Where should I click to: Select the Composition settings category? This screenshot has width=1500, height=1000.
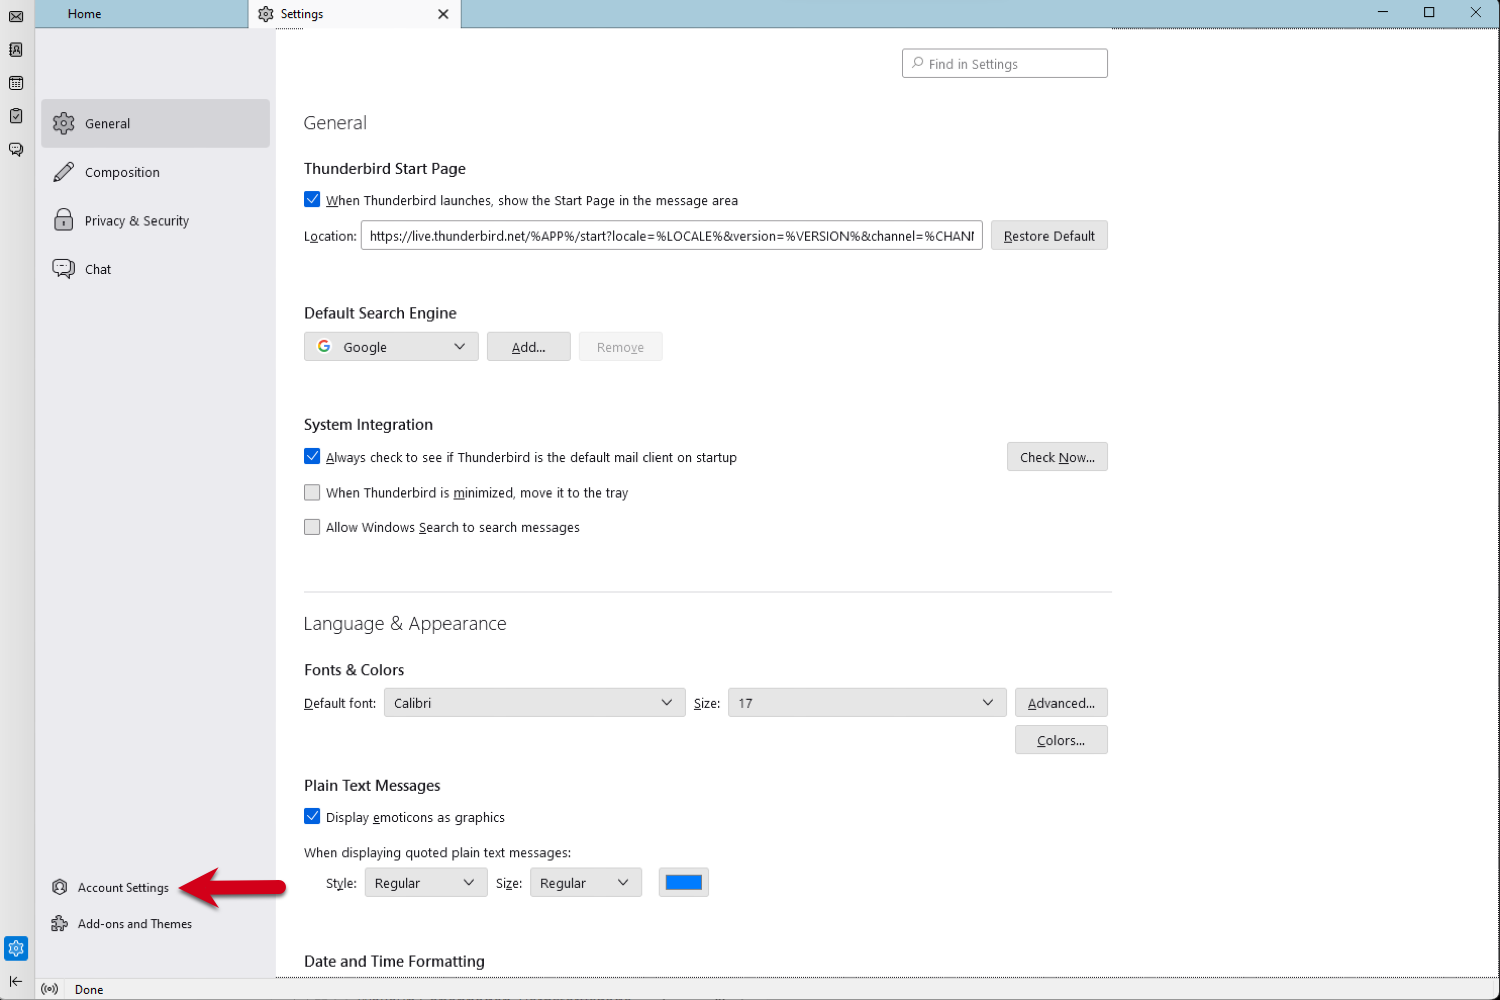click(120, 172)
